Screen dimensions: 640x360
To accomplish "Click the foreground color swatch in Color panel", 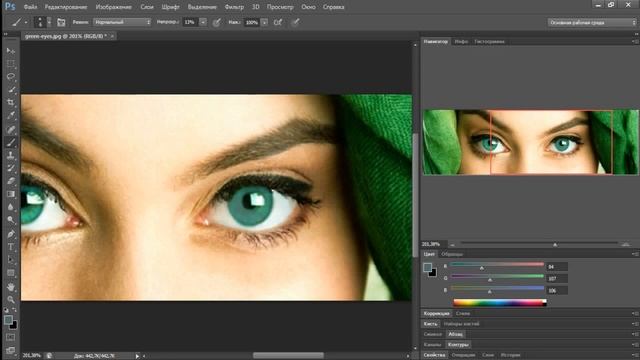I will 427,267.
